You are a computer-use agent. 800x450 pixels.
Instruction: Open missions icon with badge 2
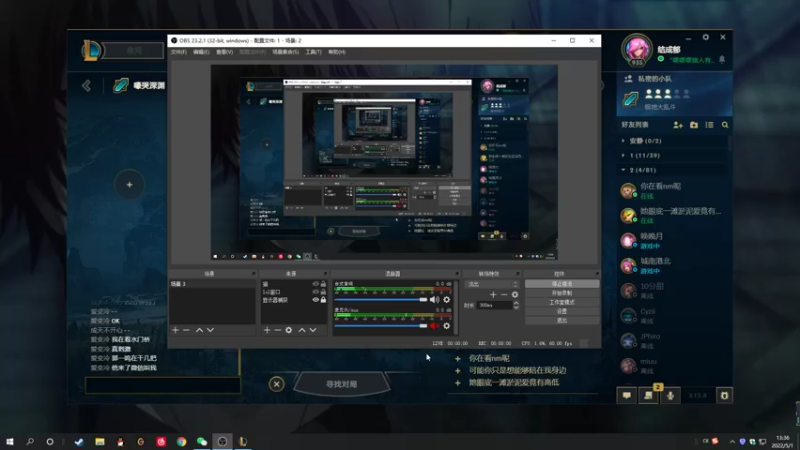pyautogui.click(x=648, y=395)
